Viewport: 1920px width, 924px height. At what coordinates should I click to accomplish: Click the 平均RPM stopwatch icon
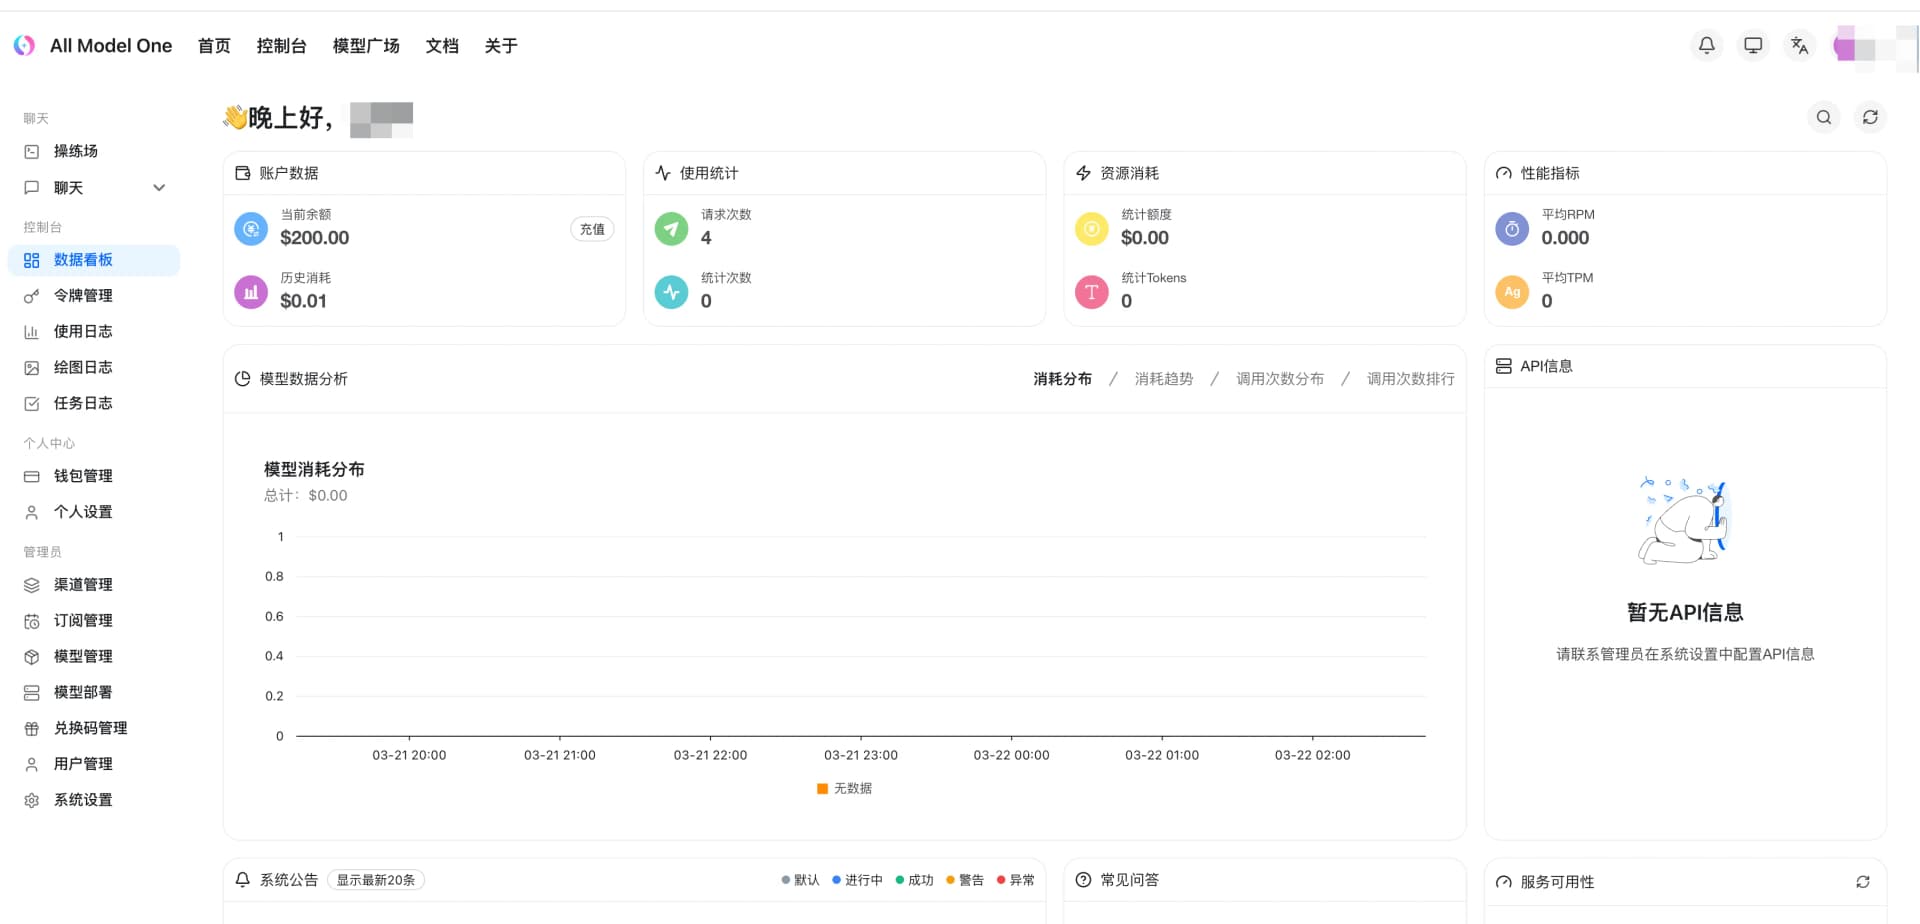click(x=1512, y=229)
